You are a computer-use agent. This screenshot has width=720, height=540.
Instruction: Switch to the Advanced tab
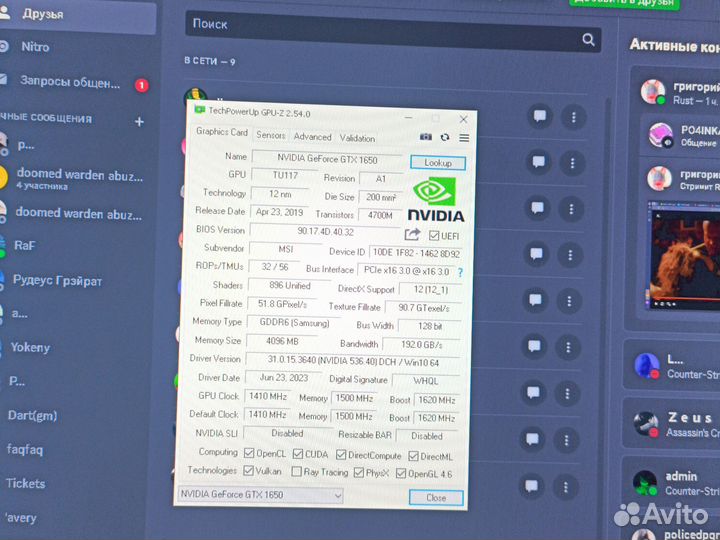[x=312, y=137]
